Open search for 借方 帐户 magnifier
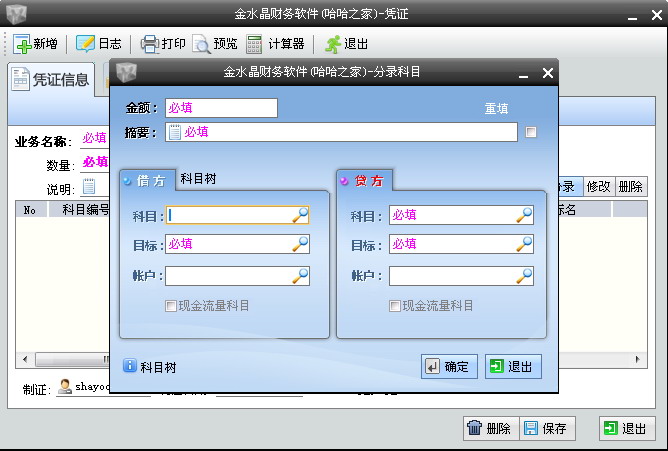Image resolution: width=668 pixels, height=451 pixels. (x=300, y=276)
